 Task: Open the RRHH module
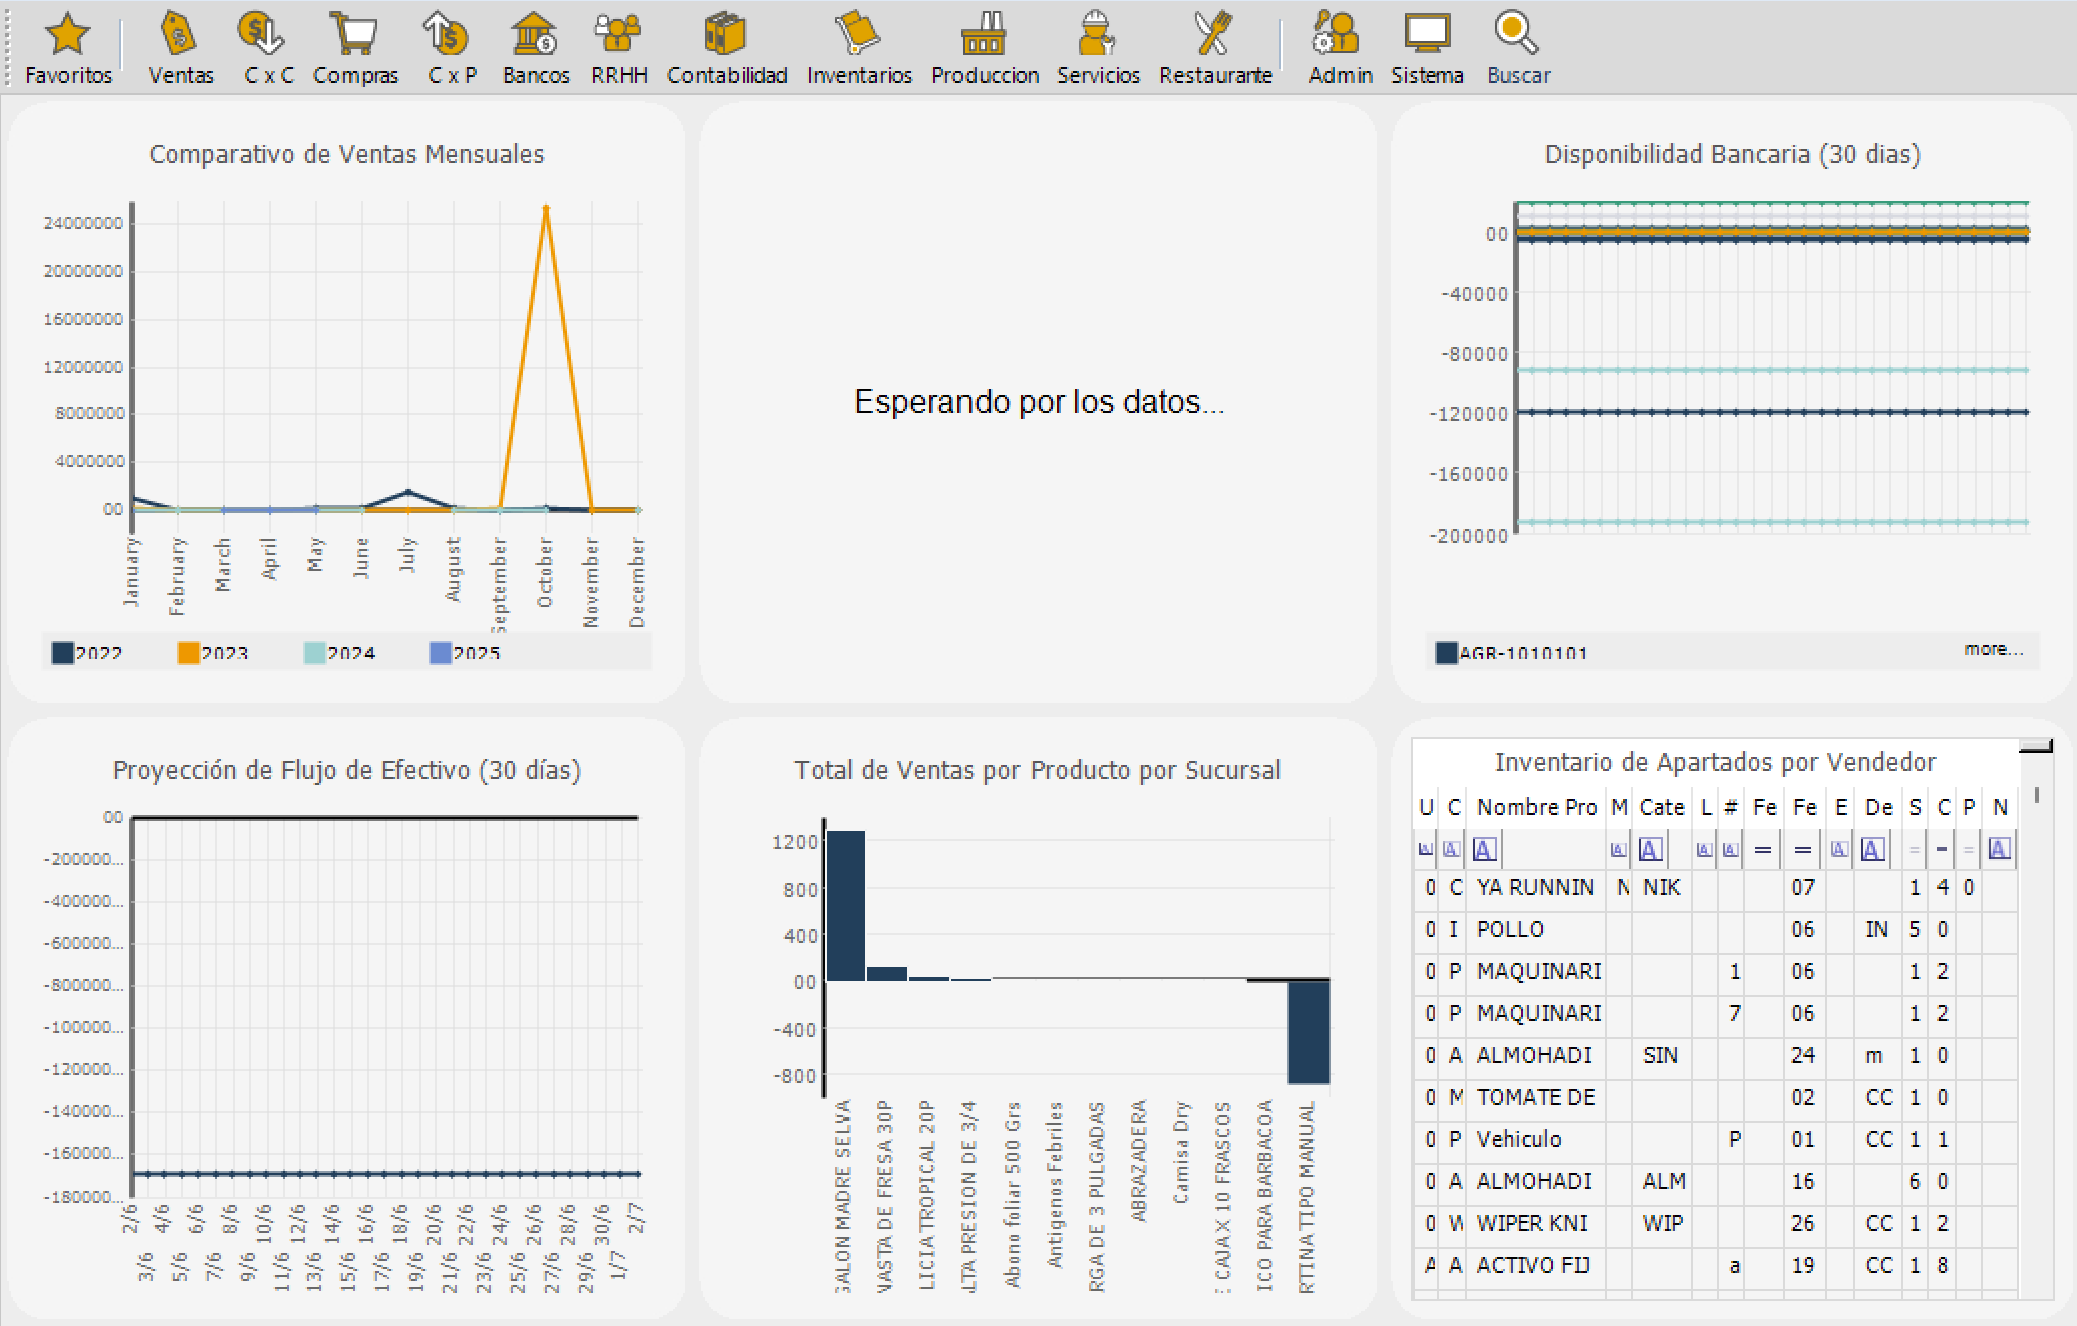click(619, 45)
